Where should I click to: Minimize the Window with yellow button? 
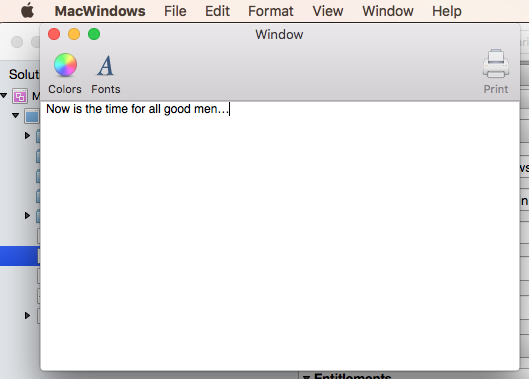point(74,34)
